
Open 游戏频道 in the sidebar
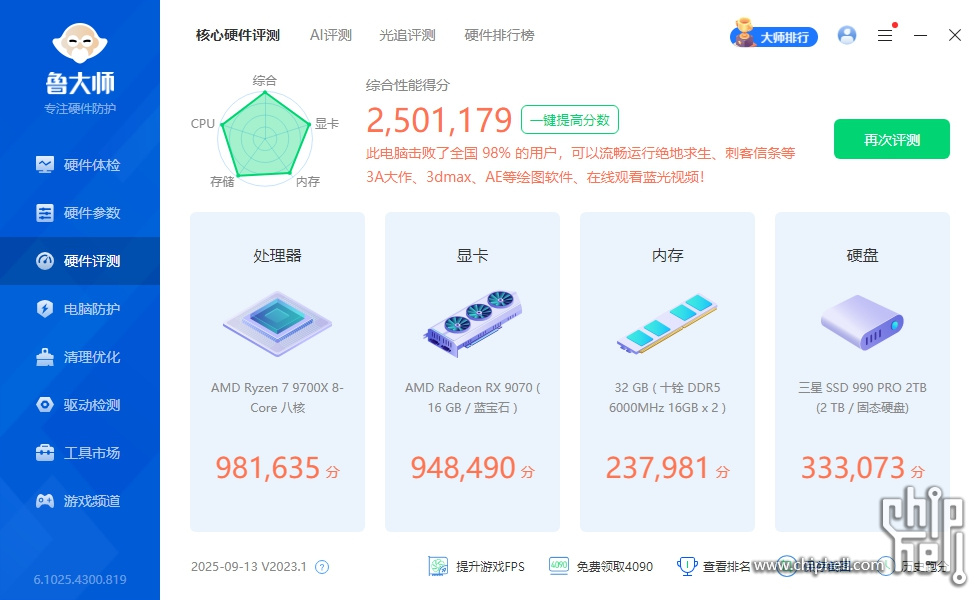click(x=79, y=501)
